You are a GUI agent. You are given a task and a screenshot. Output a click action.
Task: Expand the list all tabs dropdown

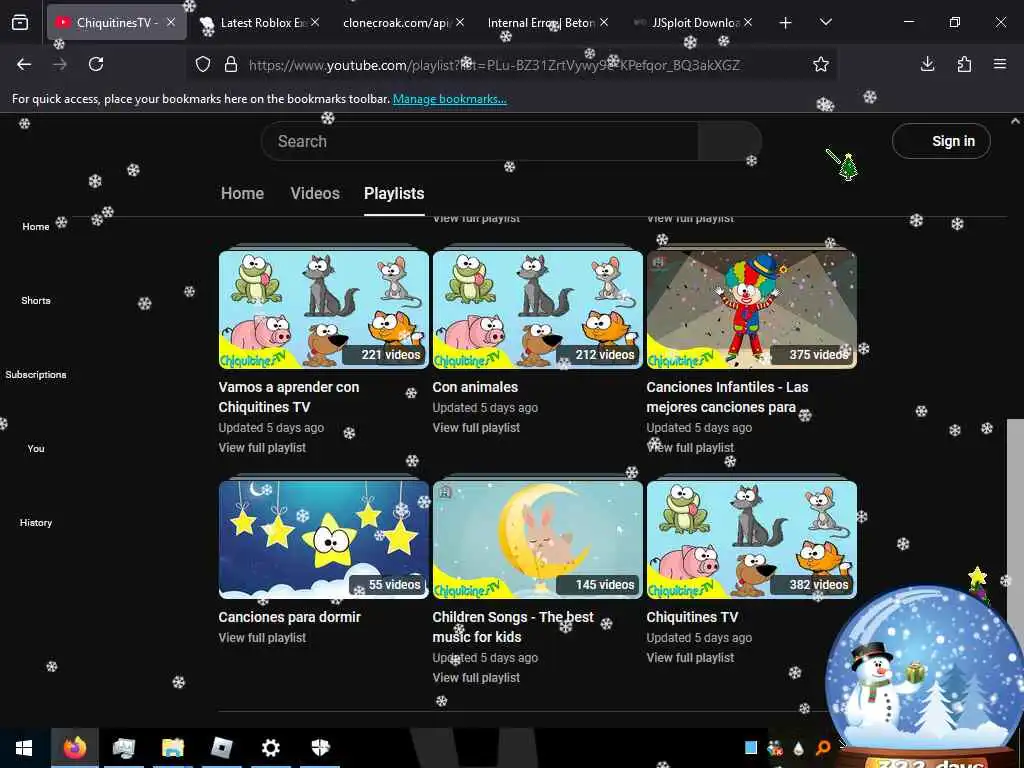pyautogui.click(x=825, y=22)
